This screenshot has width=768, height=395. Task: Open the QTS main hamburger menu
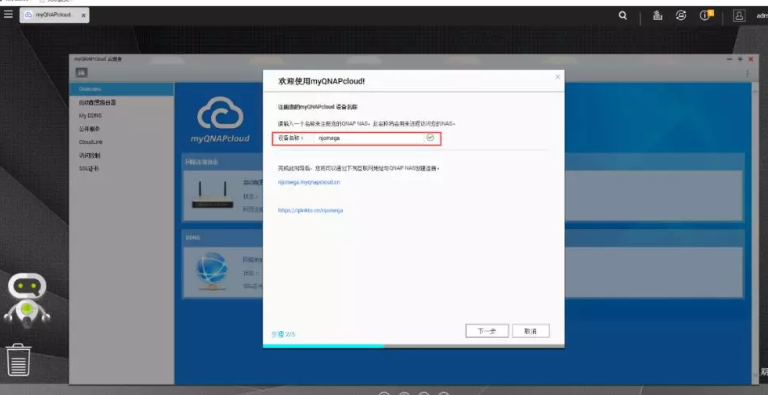point(8,14)
